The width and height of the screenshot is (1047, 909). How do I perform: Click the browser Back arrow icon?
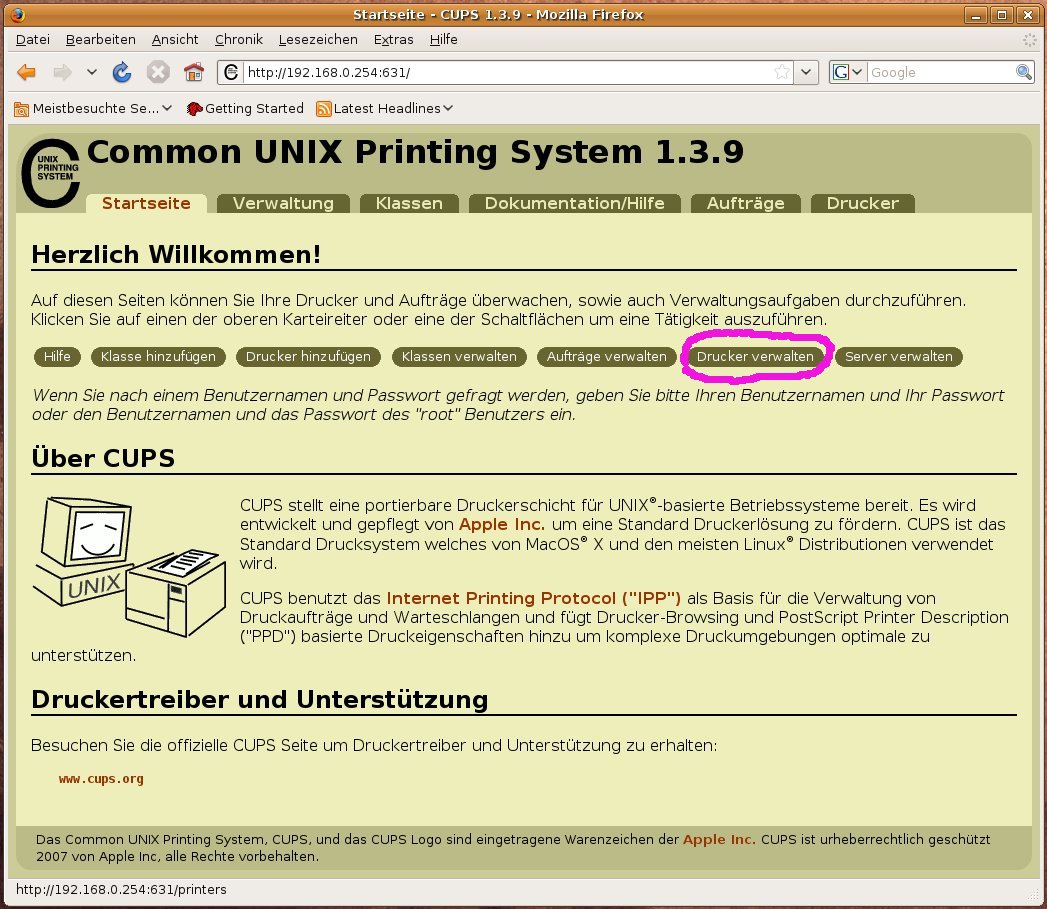tap(27, 72)
